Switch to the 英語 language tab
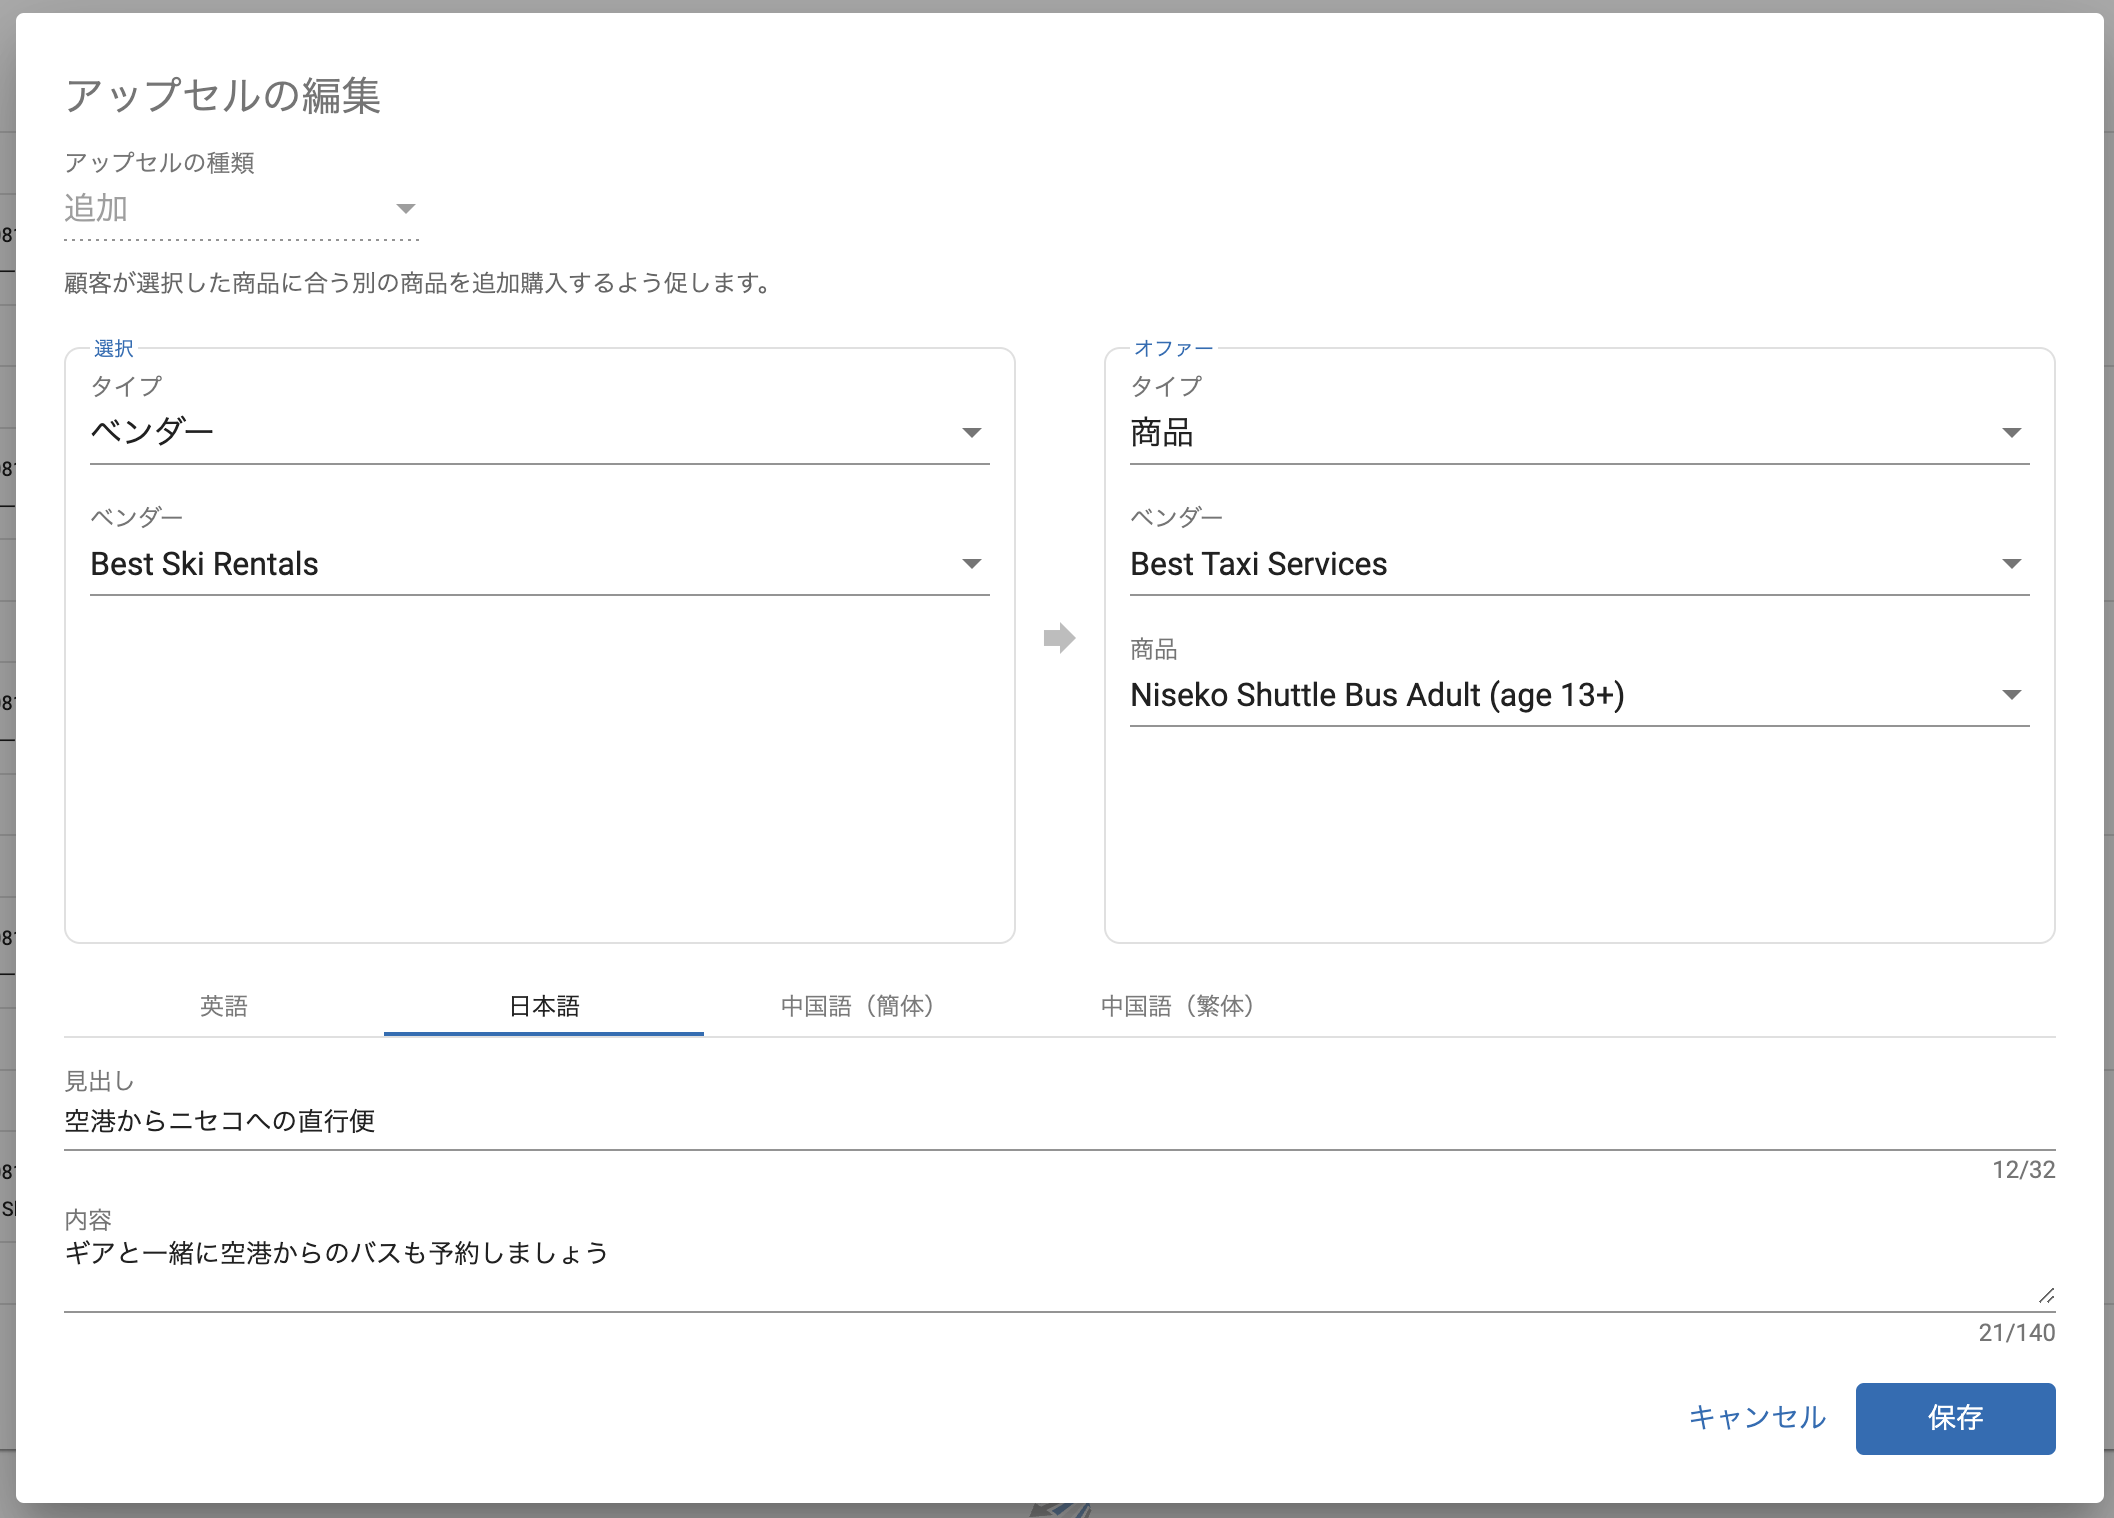The image size is (2114, 1518). [x=224, y=1006]
